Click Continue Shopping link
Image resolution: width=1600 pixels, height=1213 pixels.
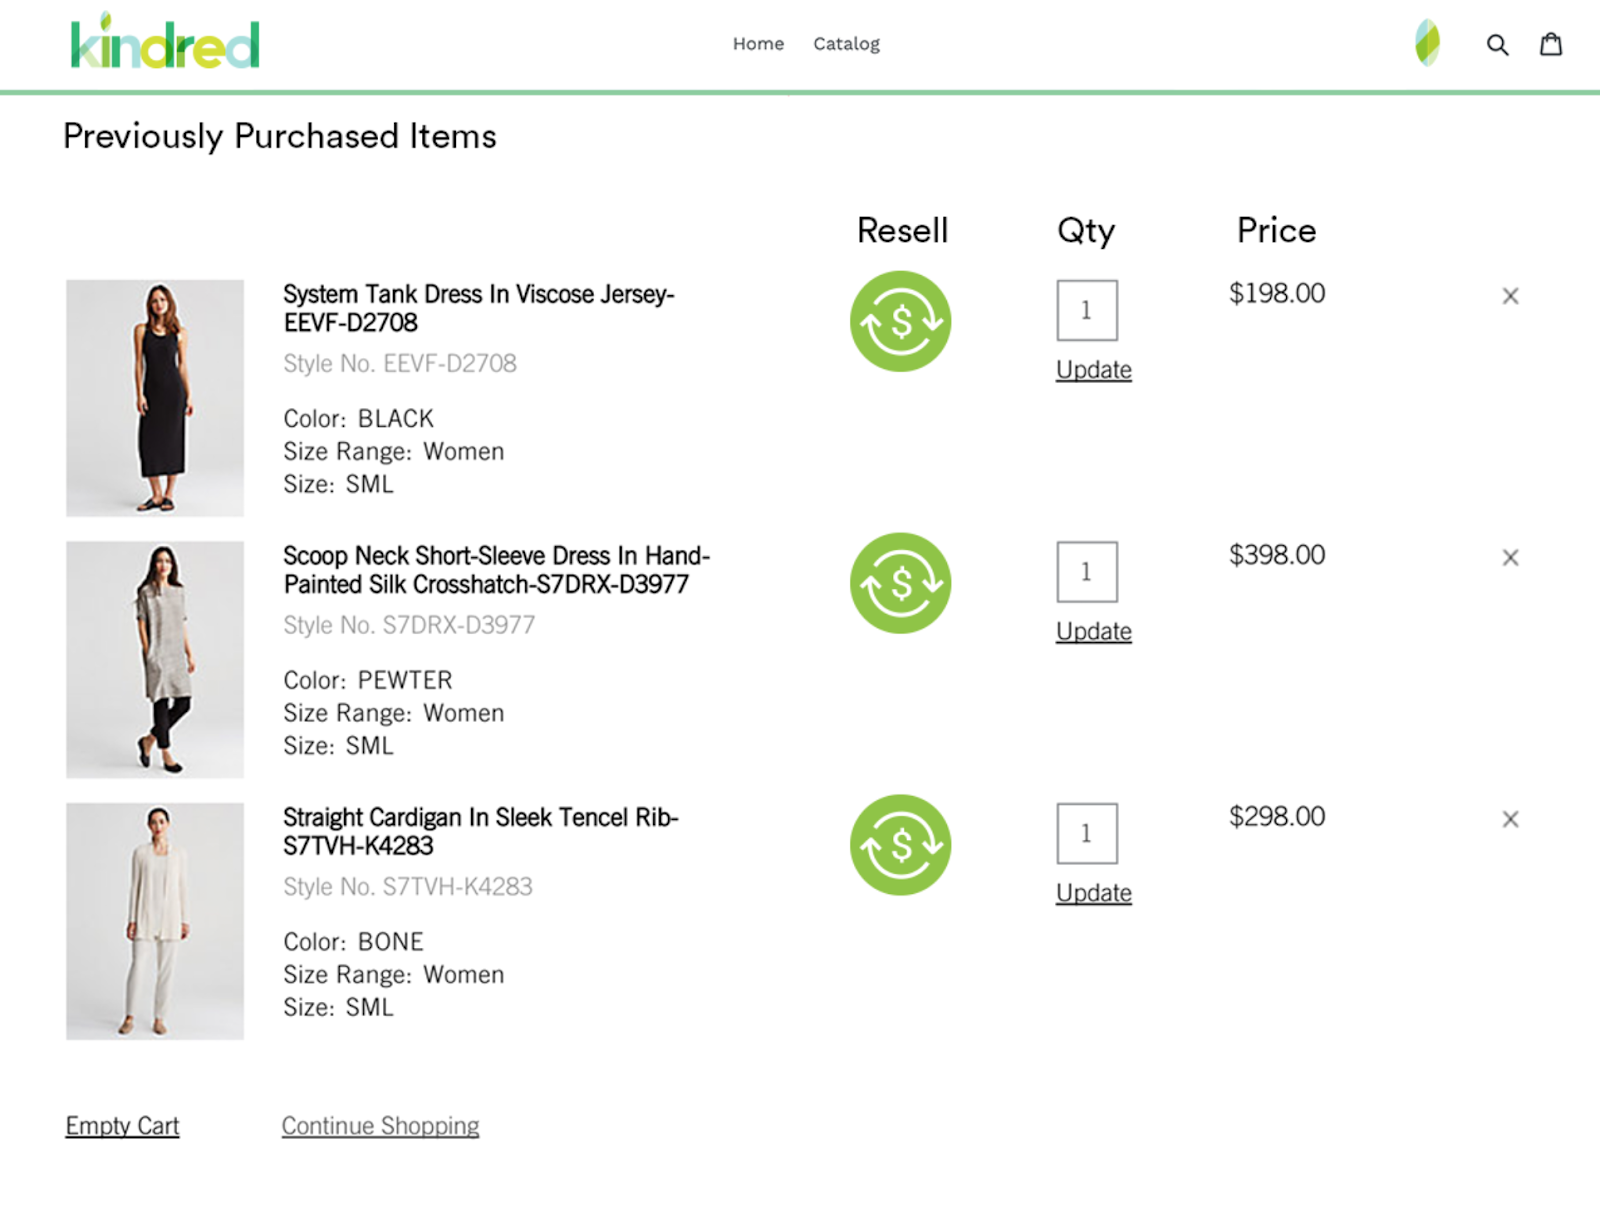(x=380, y=1126)
